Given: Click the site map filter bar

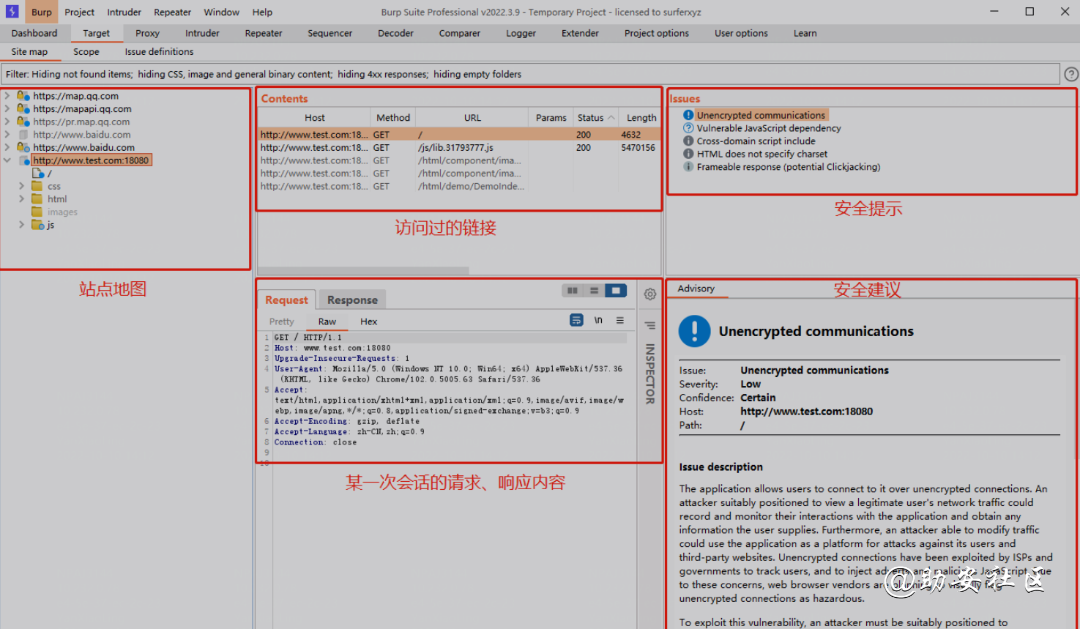Looking at the screenshot, I should pos(530,74).
